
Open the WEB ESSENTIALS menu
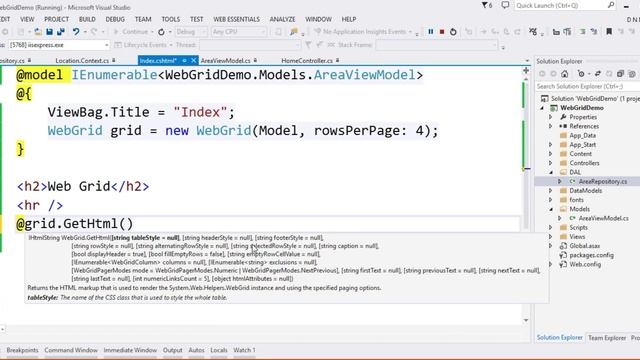click(x=236, y=19)
